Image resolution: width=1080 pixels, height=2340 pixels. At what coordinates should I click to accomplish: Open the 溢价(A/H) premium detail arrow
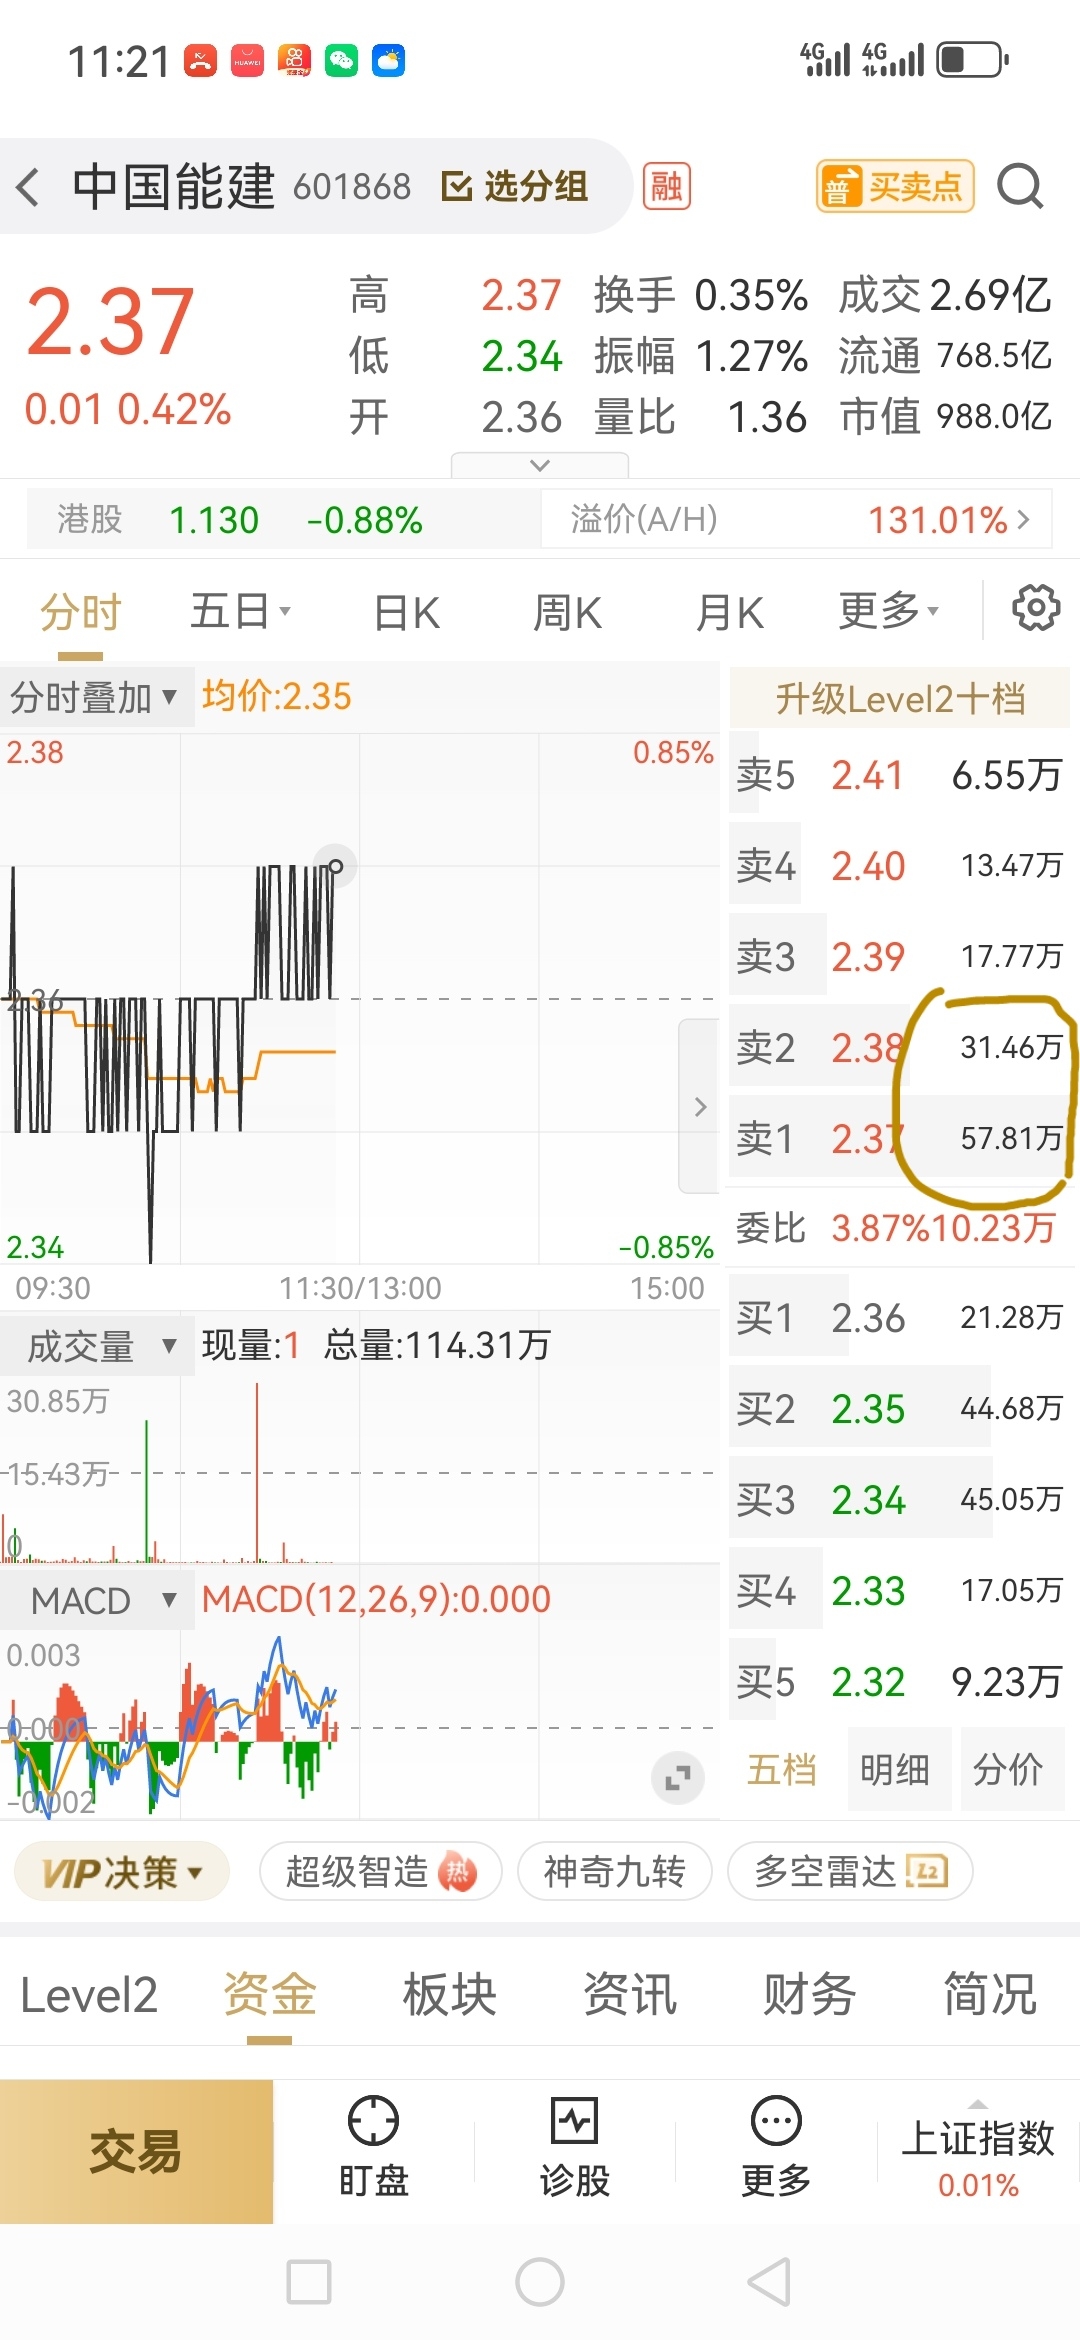click(x=1023, y=519)
